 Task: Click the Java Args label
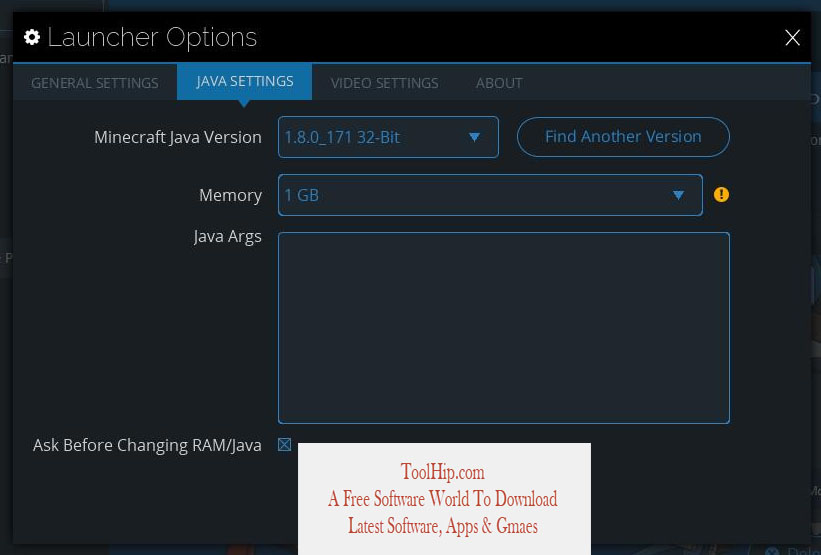227,237
